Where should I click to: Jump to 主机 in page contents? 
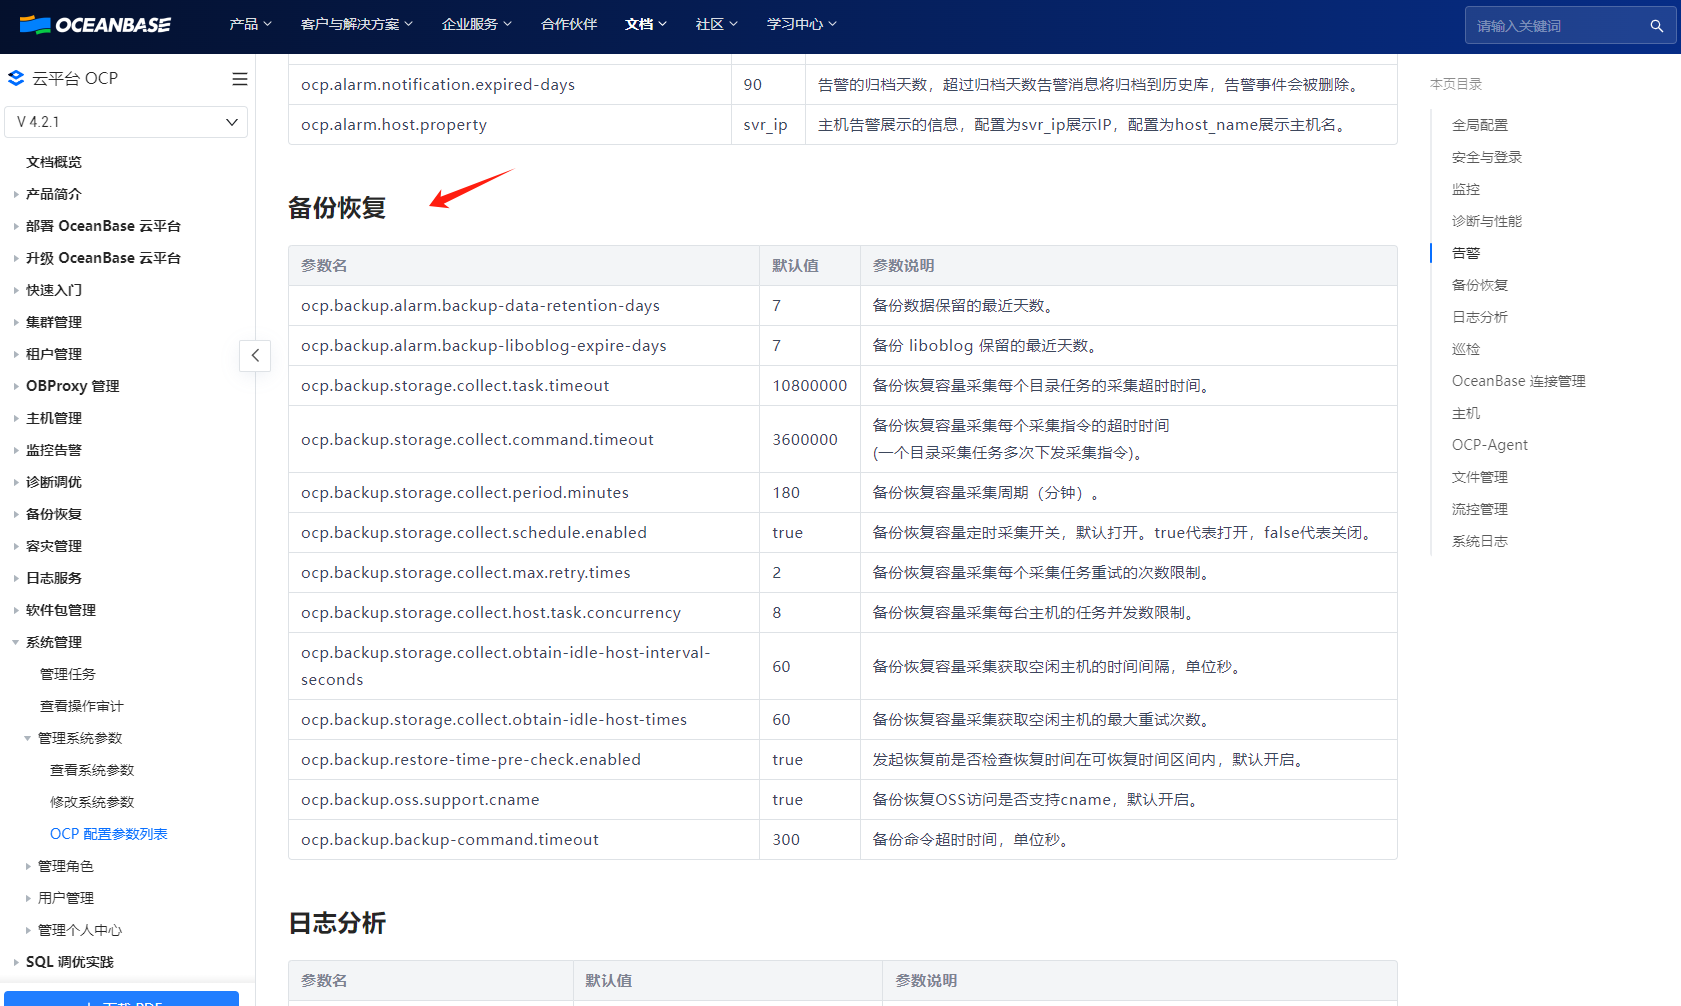1466,413
